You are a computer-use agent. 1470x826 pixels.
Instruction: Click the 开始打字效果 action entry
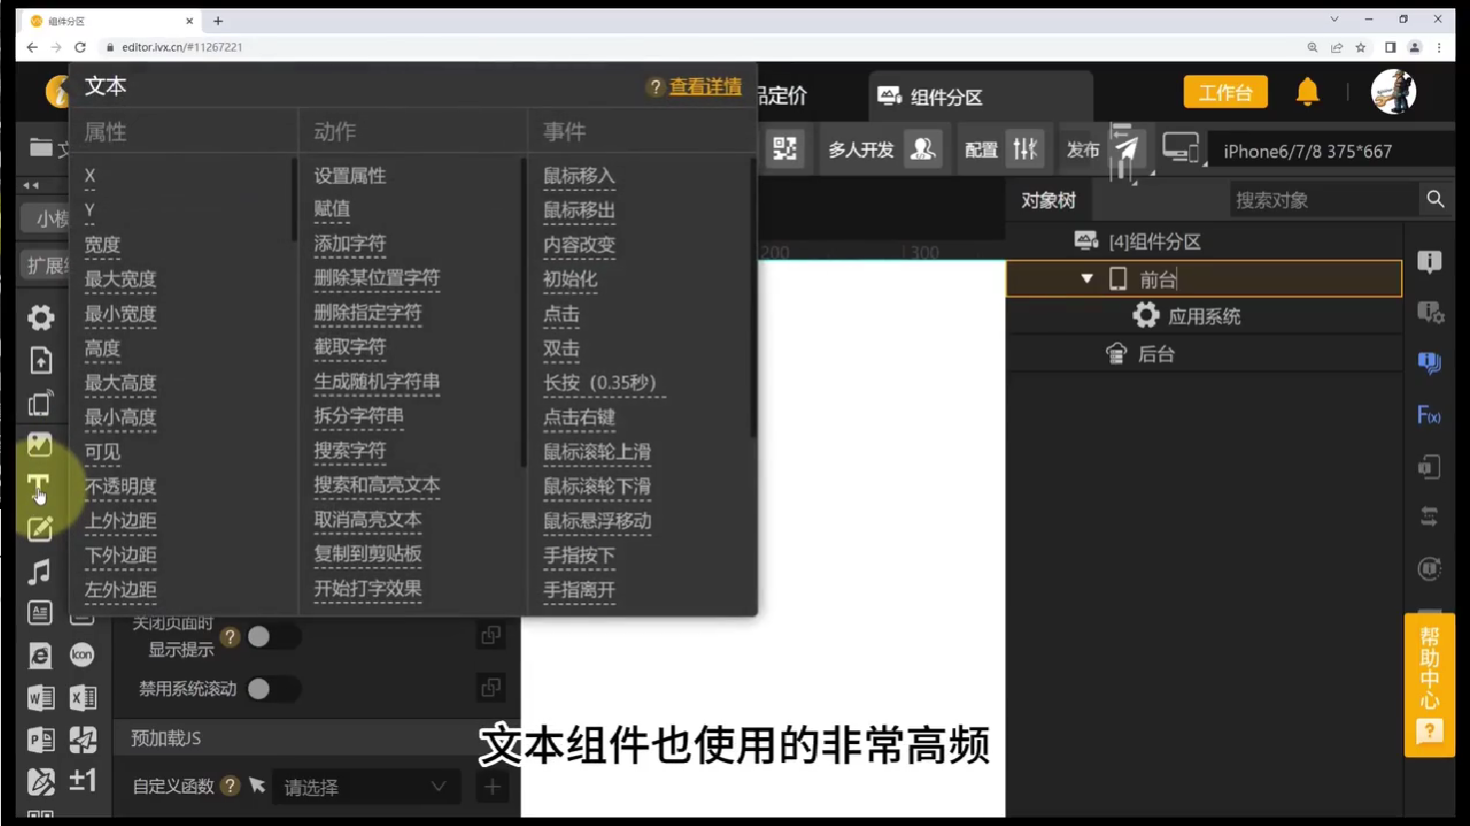[x=368, y=589]
